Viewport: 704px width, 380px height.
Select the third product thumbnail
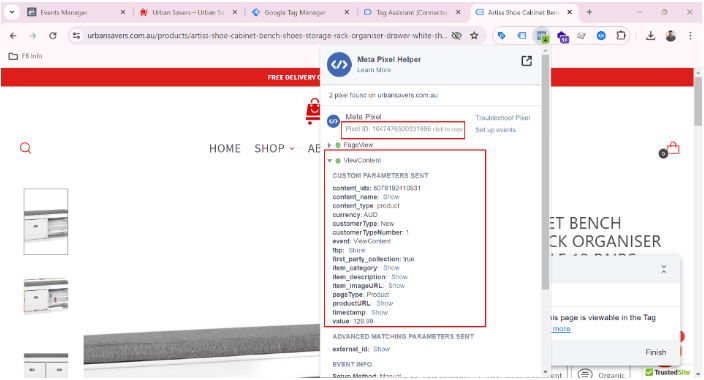[x=46, y=365]
